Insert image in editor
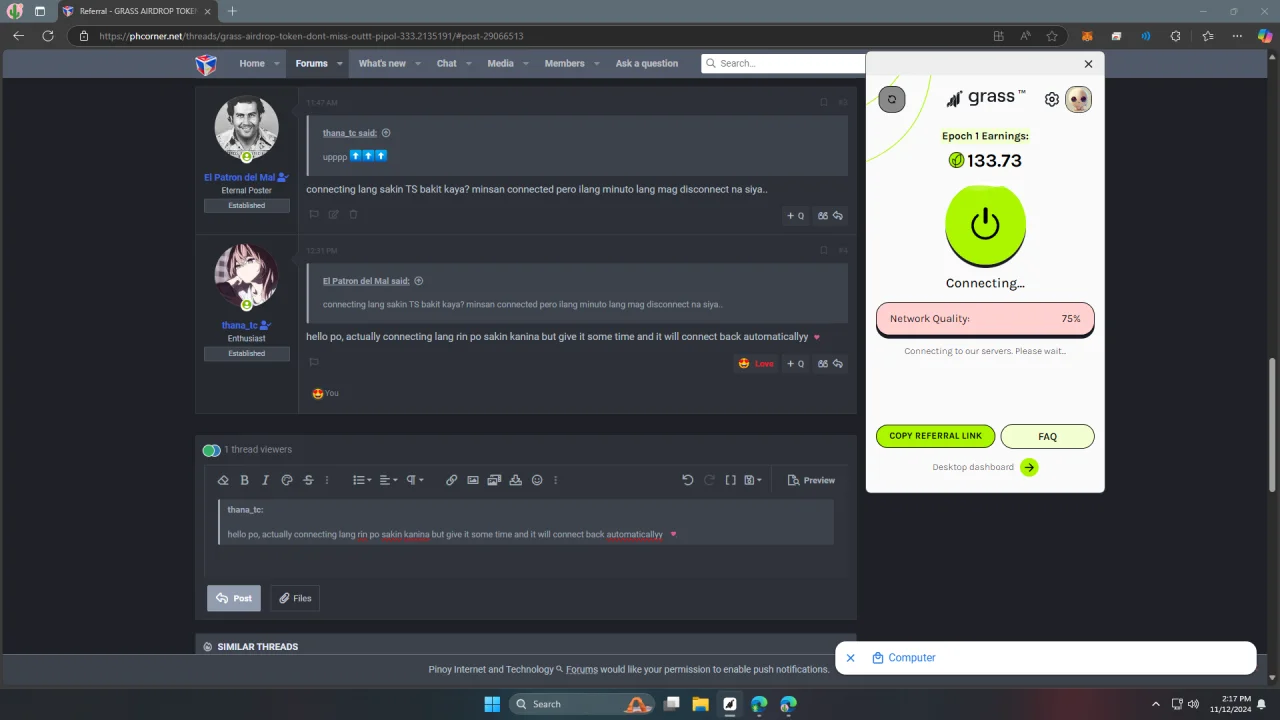This screenshot has height=720, width=1280. [x=473, y=480]
